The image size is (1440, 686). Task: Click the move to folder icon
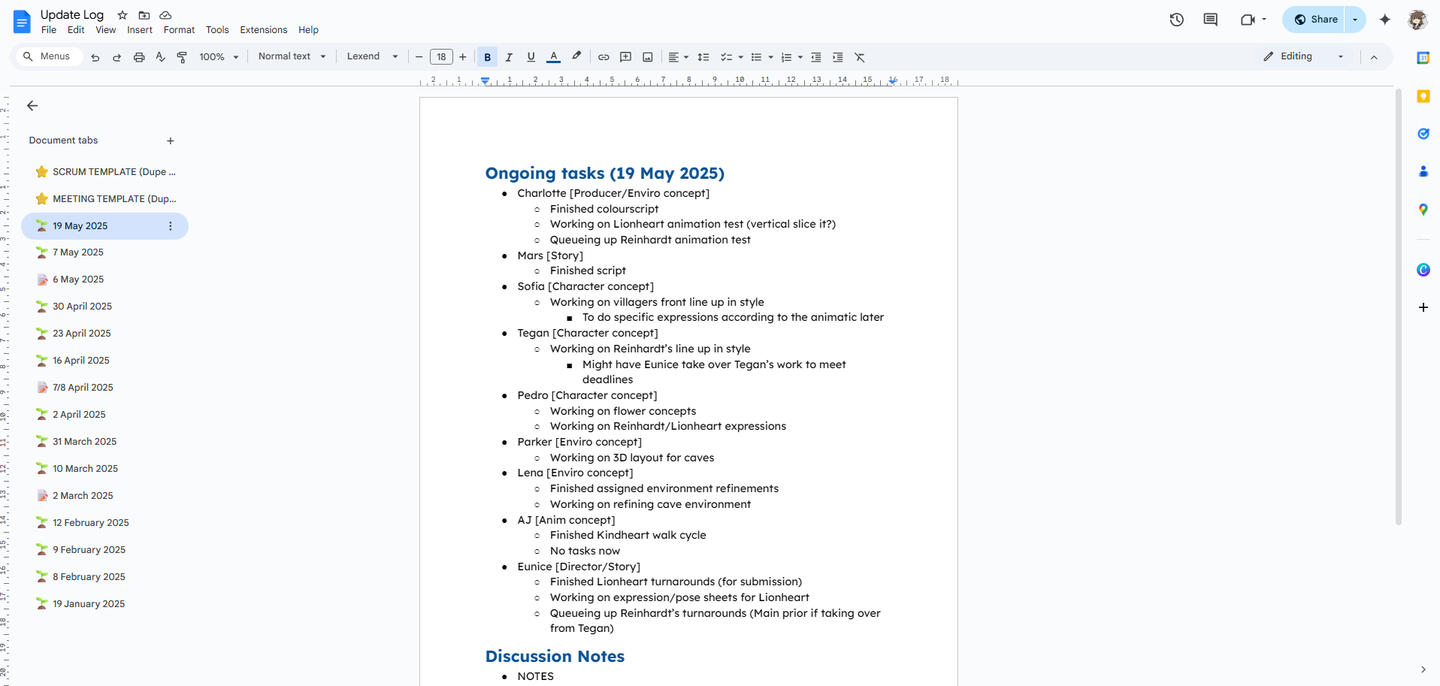pos(144,15)
